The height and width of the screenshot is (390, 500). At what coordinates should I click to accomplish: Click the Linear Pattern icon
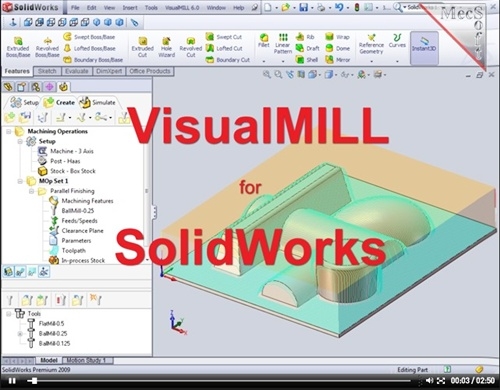click(x=283, y=44)
